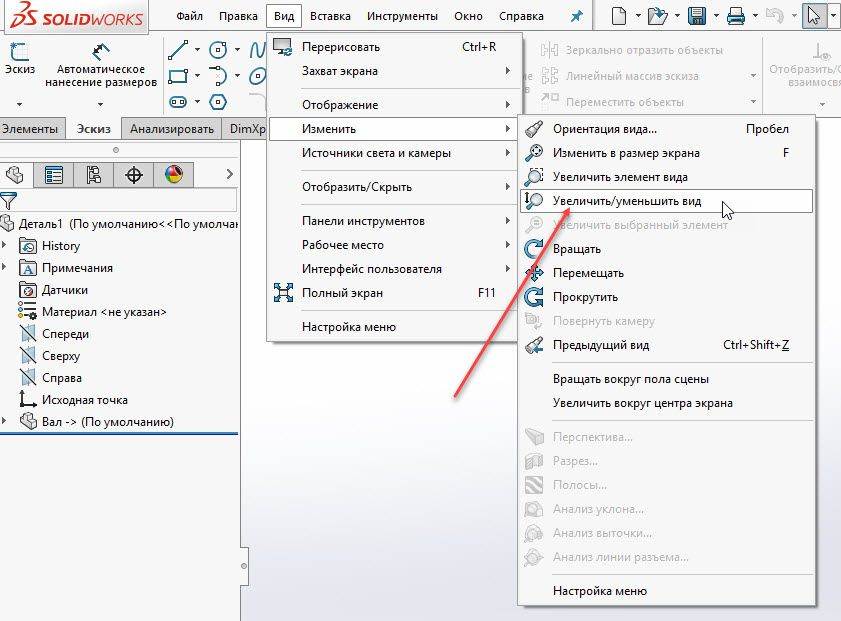The width and height of the screenshot is (841, 621).
Task: Expand the Примечания tree node
Action: pyautogui.click(x=4, y=267)
